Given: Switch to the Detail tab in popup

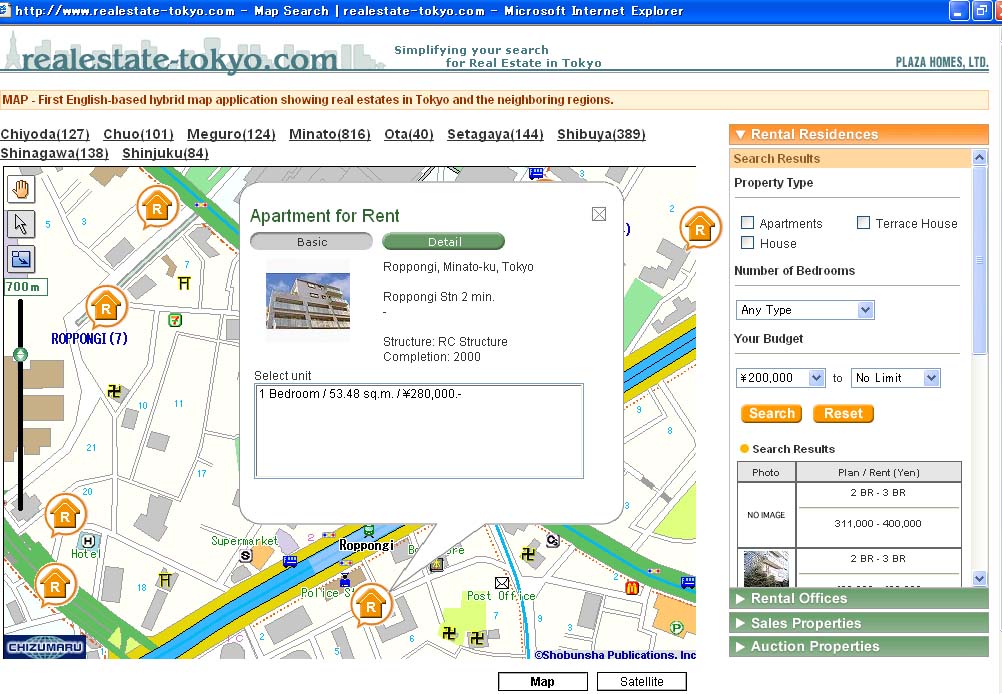Looking at the screenshot, I should 443,242.
